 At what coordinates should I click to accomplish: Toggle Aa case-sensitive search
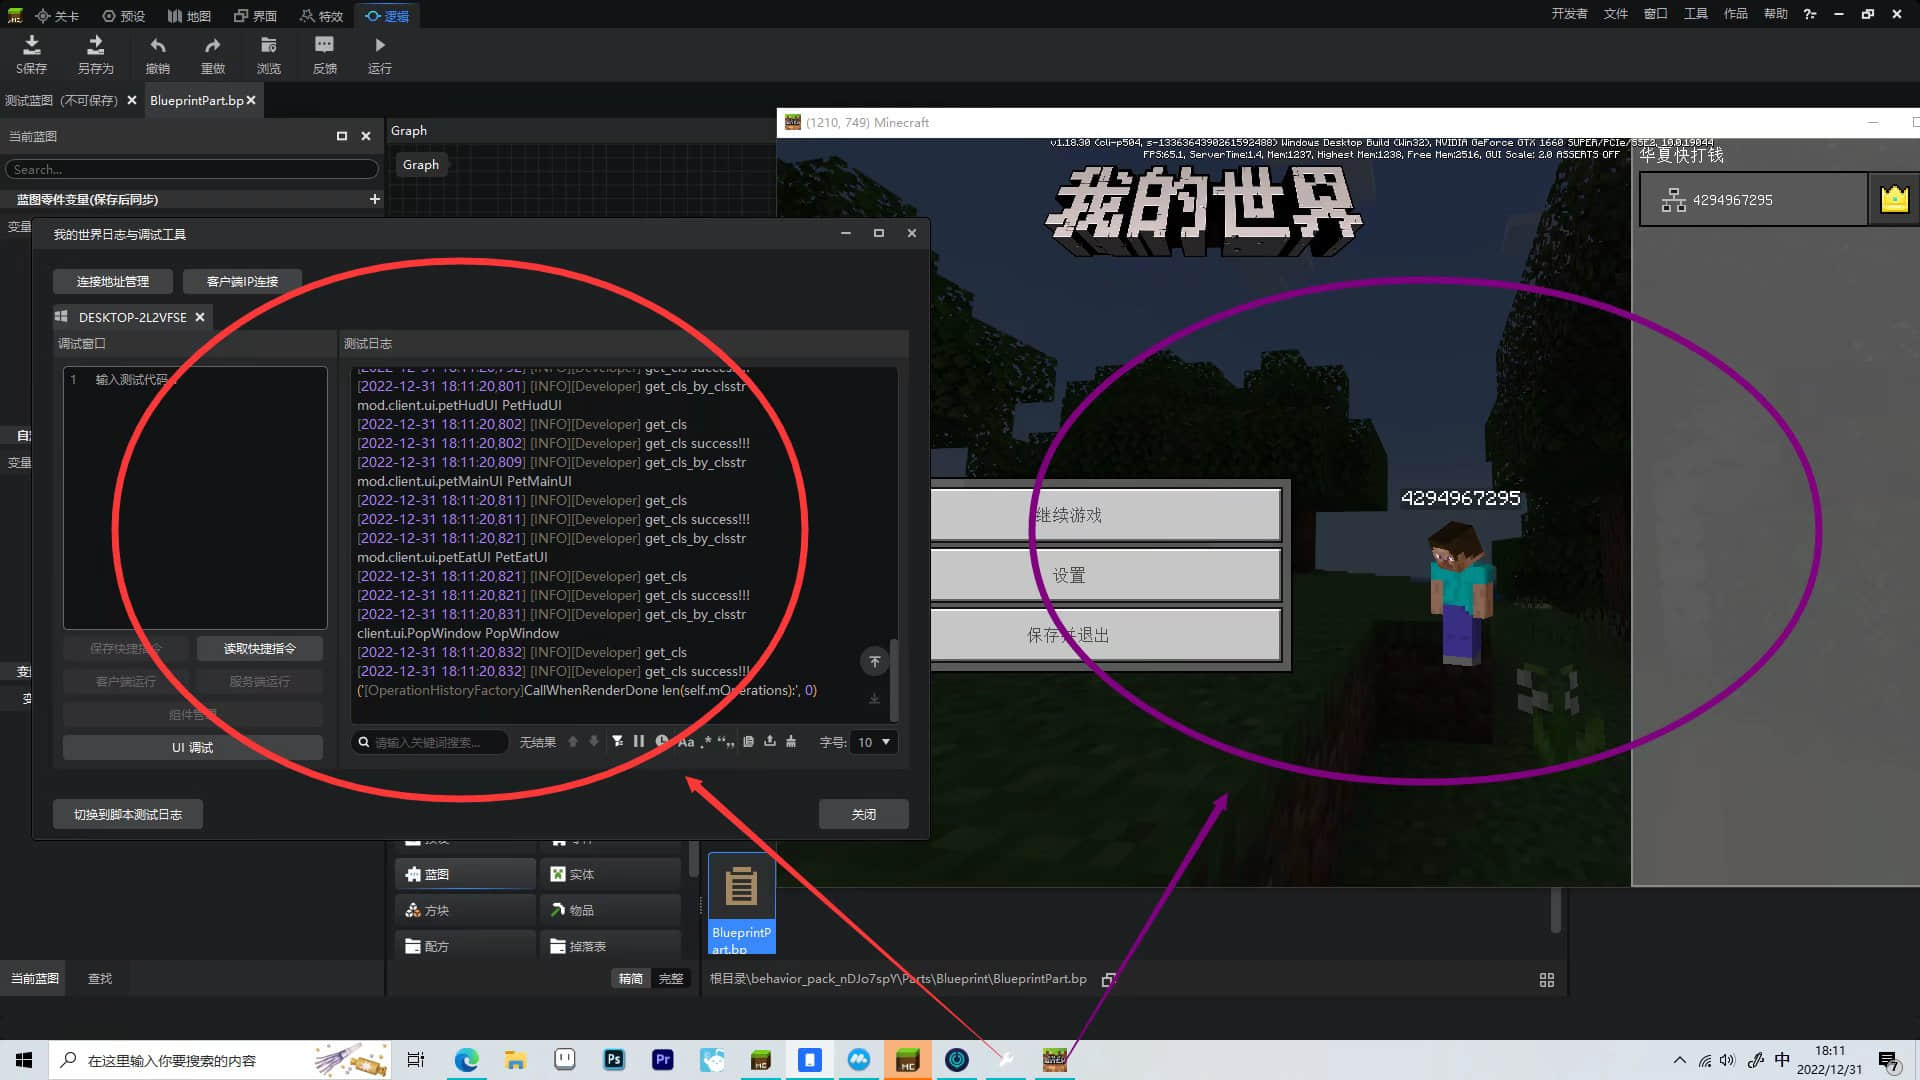pos(686,742)
